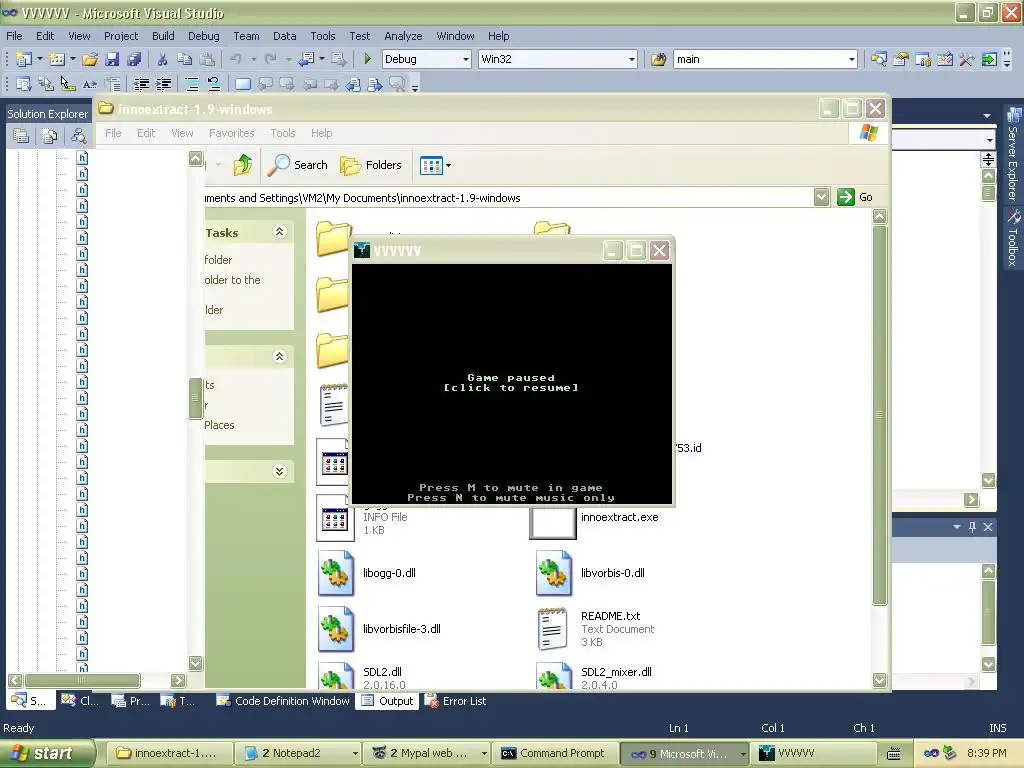Click the paused VVVVVV game area to resume
This screenshot has height=768, width=1024.
[511, 383]
